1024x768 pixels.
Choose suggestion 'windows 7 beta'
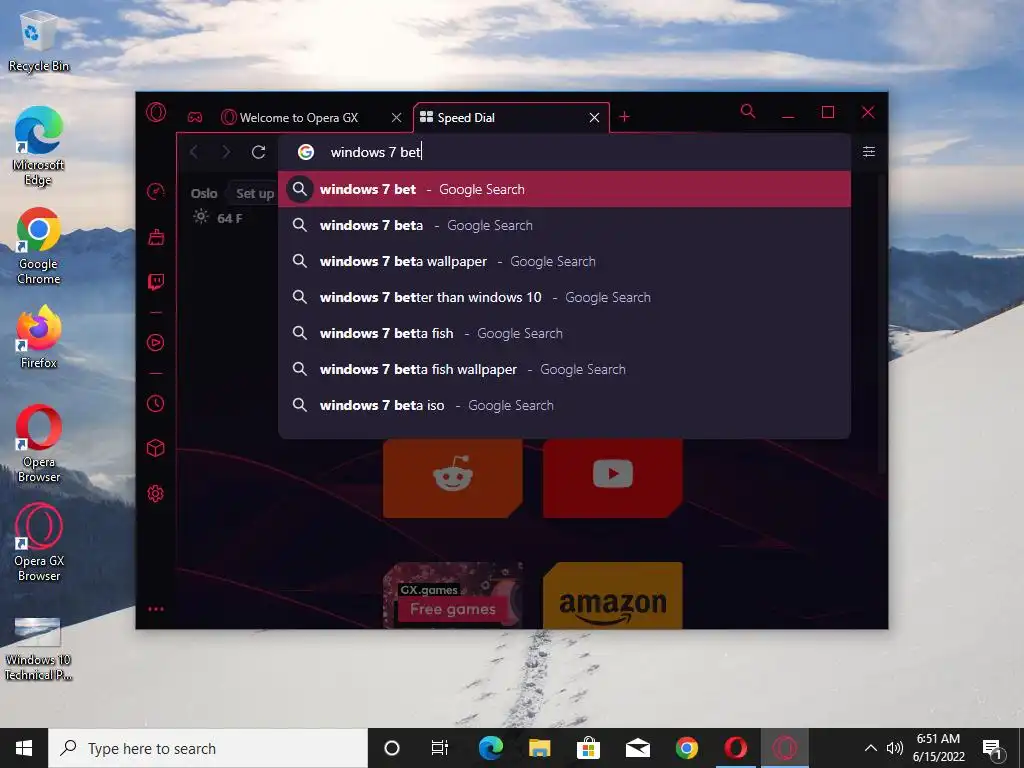click(x=564, y=225)
